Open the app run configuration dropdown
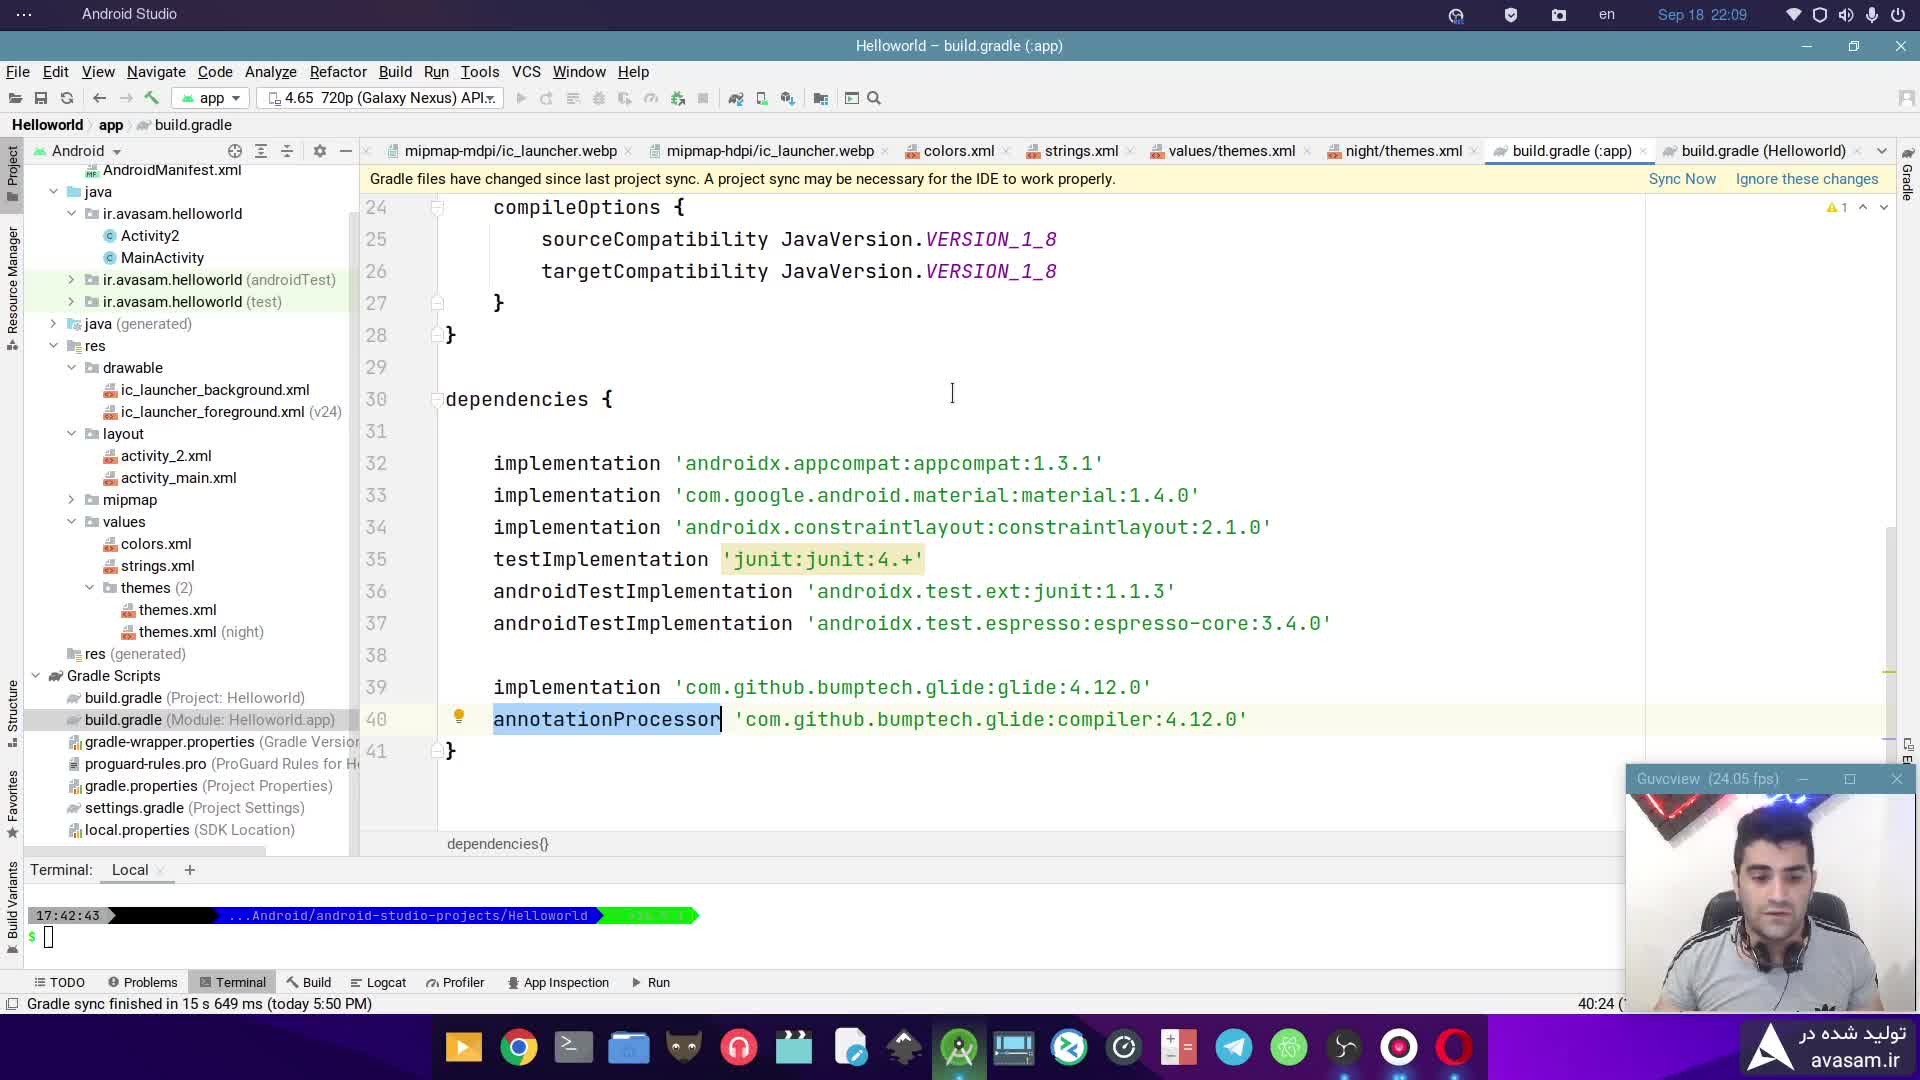This screenshot has width=1920, height=1080. pos(211,98)
